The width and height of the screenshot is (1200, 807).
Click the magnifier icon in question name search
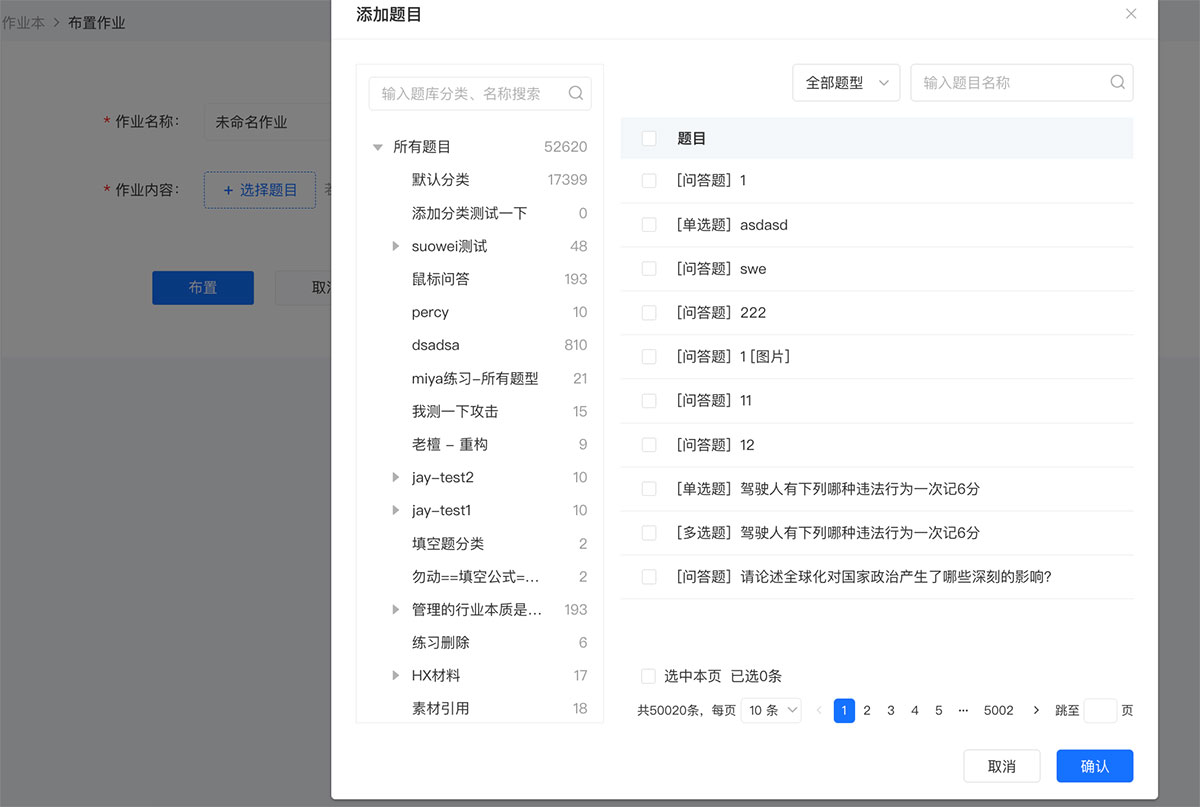pos(1117,82)
